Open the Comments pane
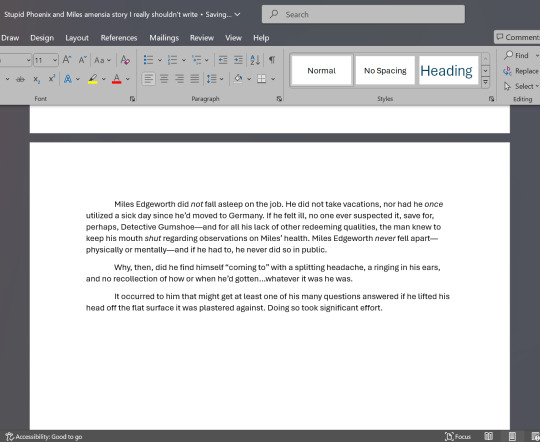The height and width of the screenshot is (442, 540). click(x=517, y=37)
